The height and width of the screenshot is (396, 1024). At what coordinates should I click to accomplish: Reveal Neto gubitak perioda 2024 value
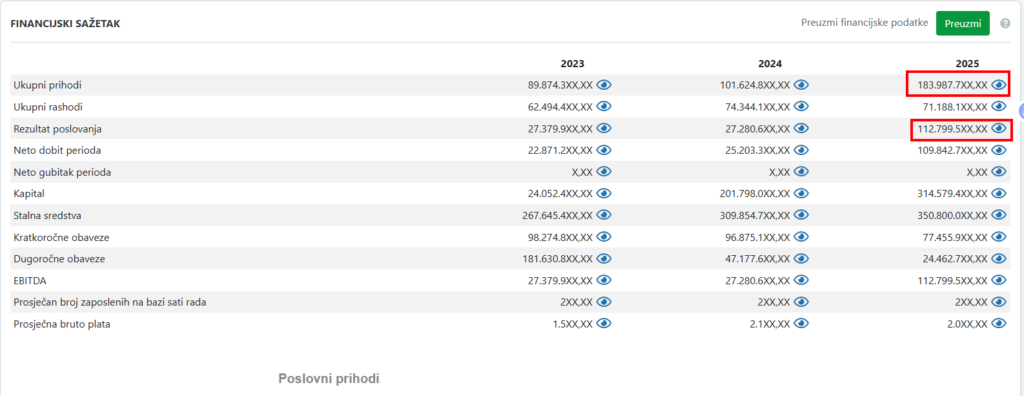pyautogui.click(x=801, y=171)
